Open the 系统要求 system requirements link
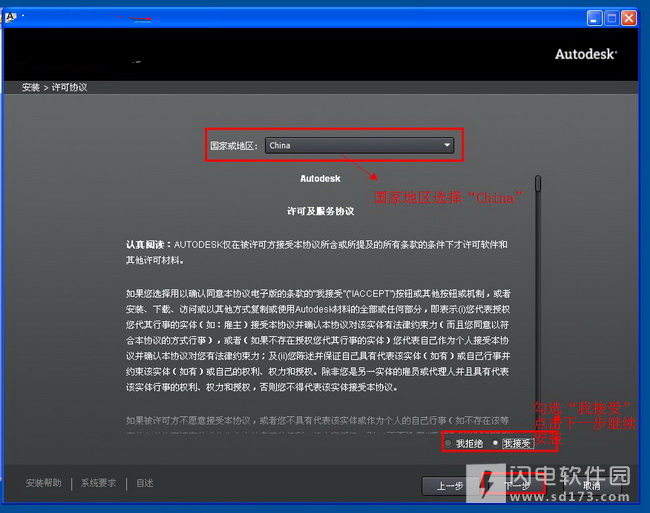 click(98, 483)
